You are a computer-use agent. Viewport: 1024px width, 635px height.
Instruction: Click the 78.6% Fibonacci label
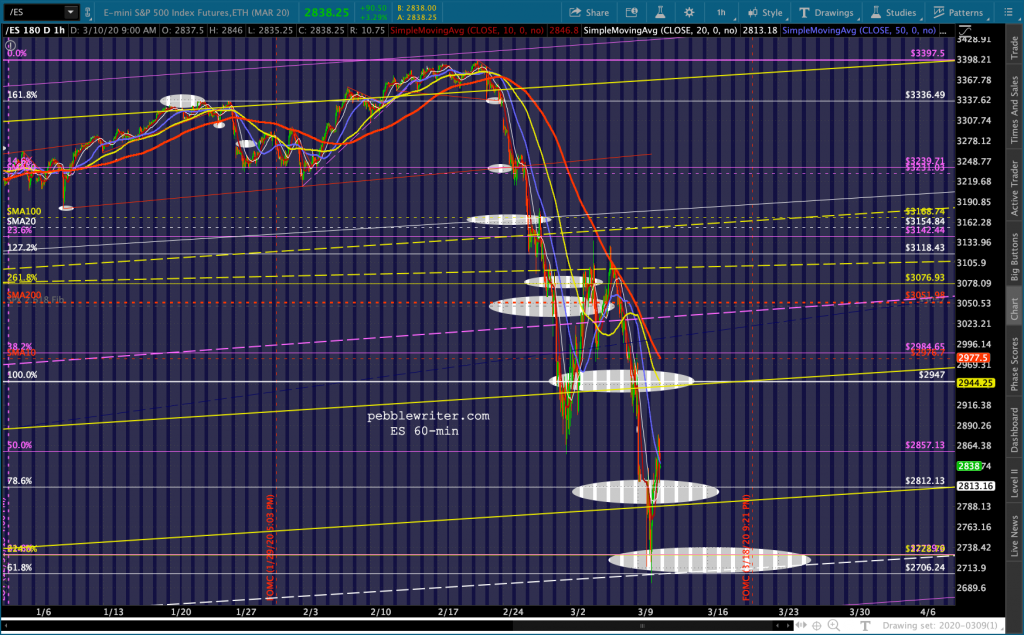[20, 481]
